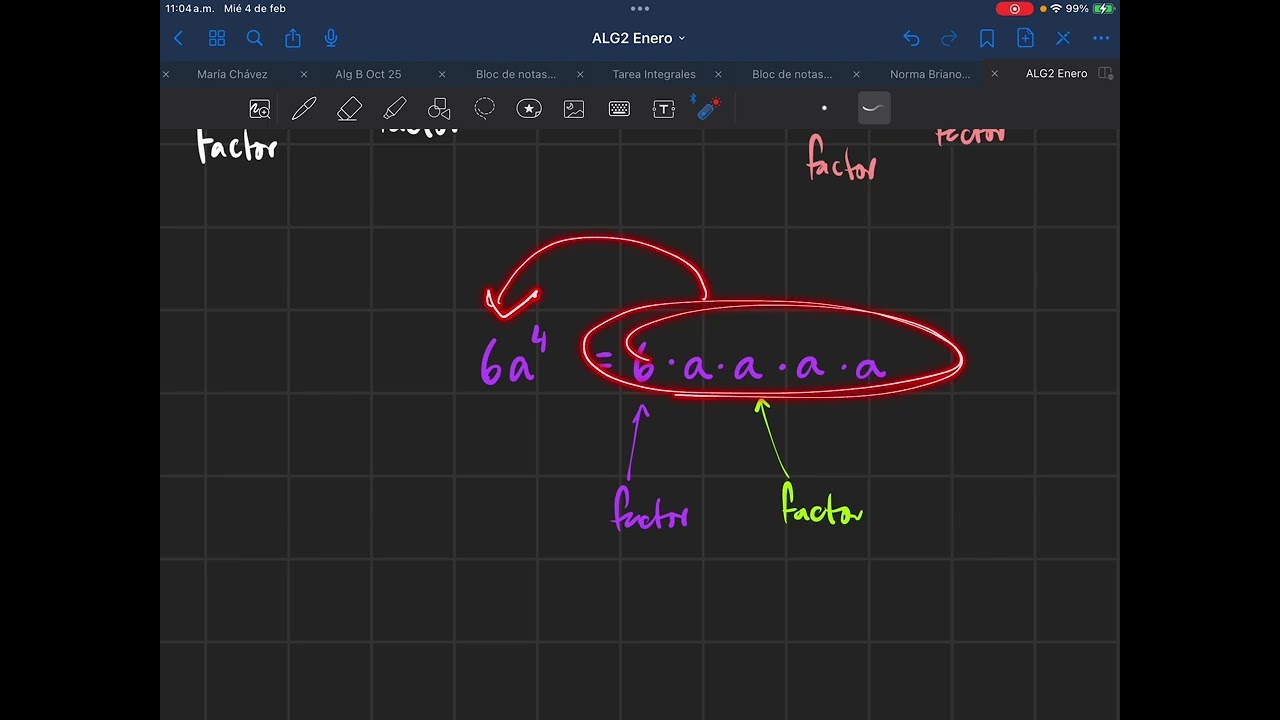
Task: Switch to the Alg B Oct 25 tab
Action: [368, 74]
